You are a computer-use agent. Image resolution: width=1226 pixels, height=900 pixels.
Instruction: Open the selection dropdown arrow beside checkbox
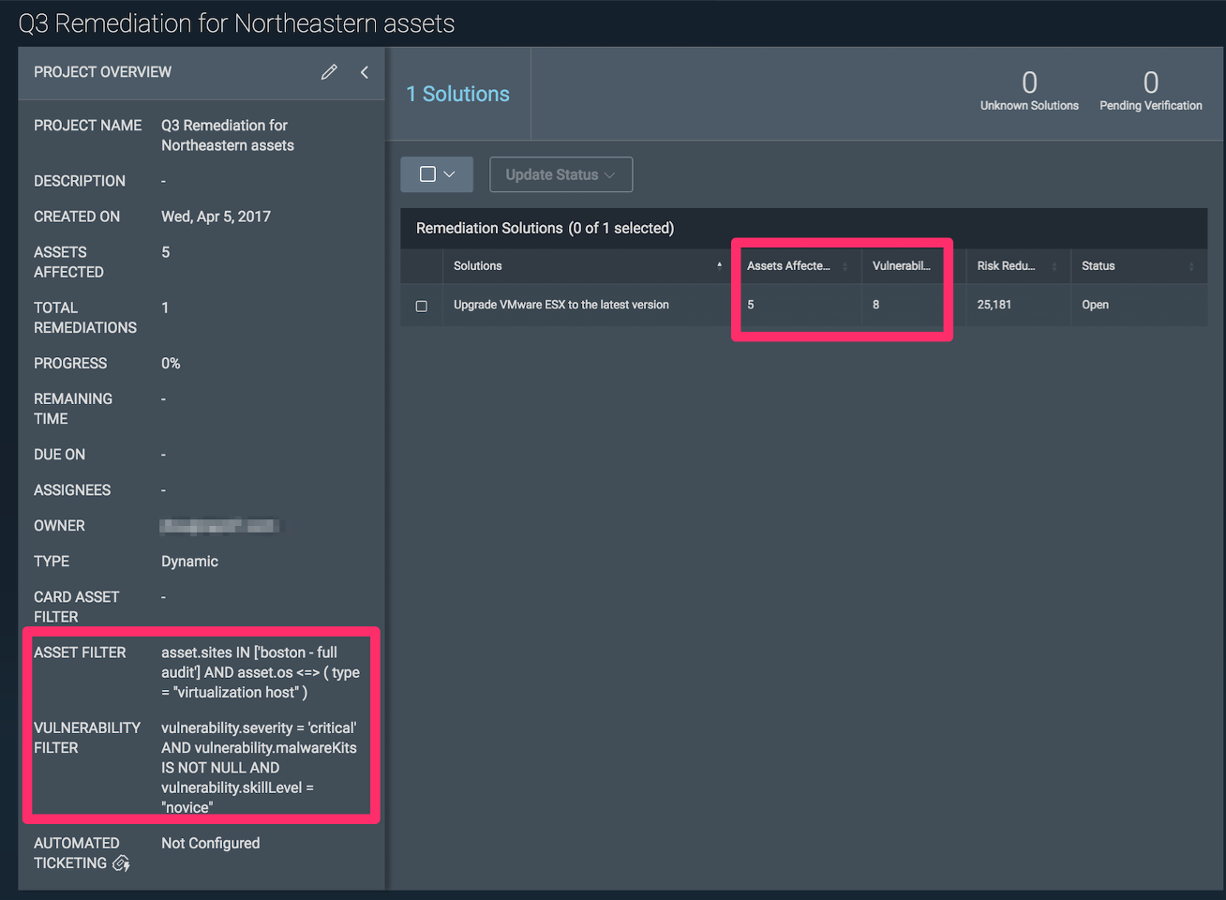[450, 174]
